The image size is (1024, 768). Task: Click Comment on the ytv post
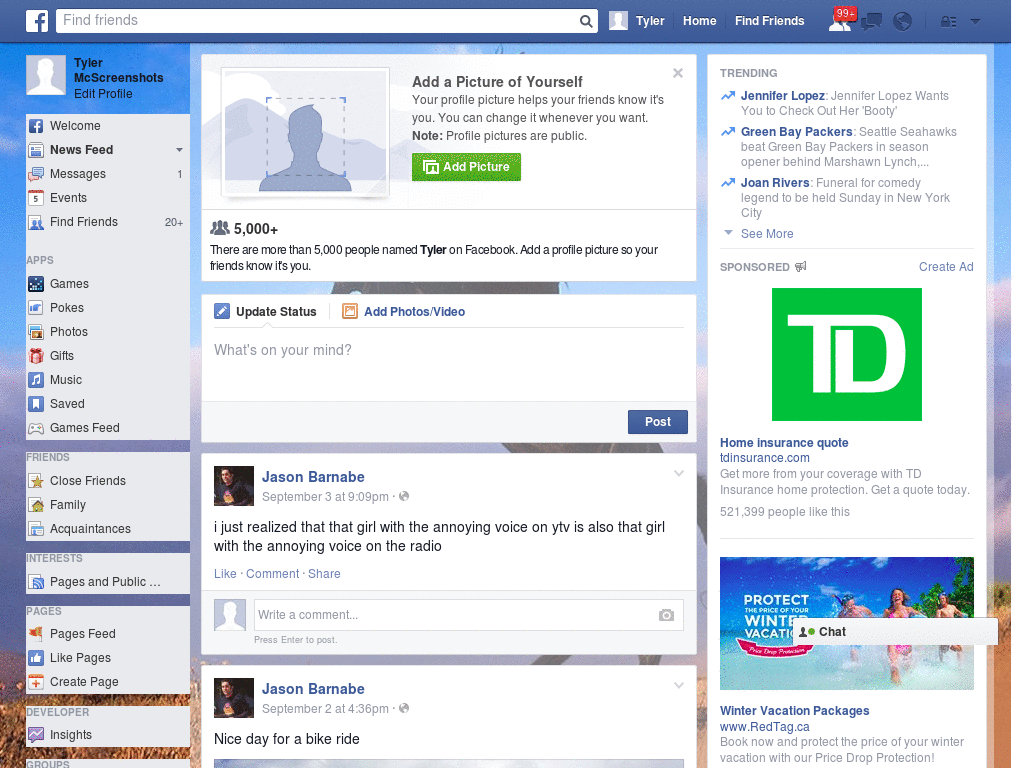tap(272, 573)
